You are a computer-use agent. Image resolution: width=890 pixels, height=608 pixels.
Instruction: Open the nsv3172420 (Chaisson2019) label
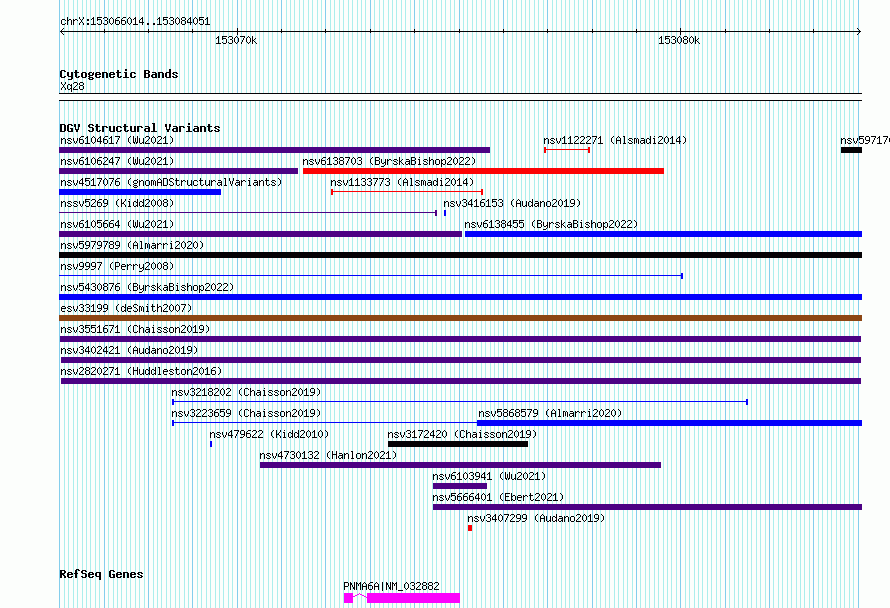coord(462,434)
